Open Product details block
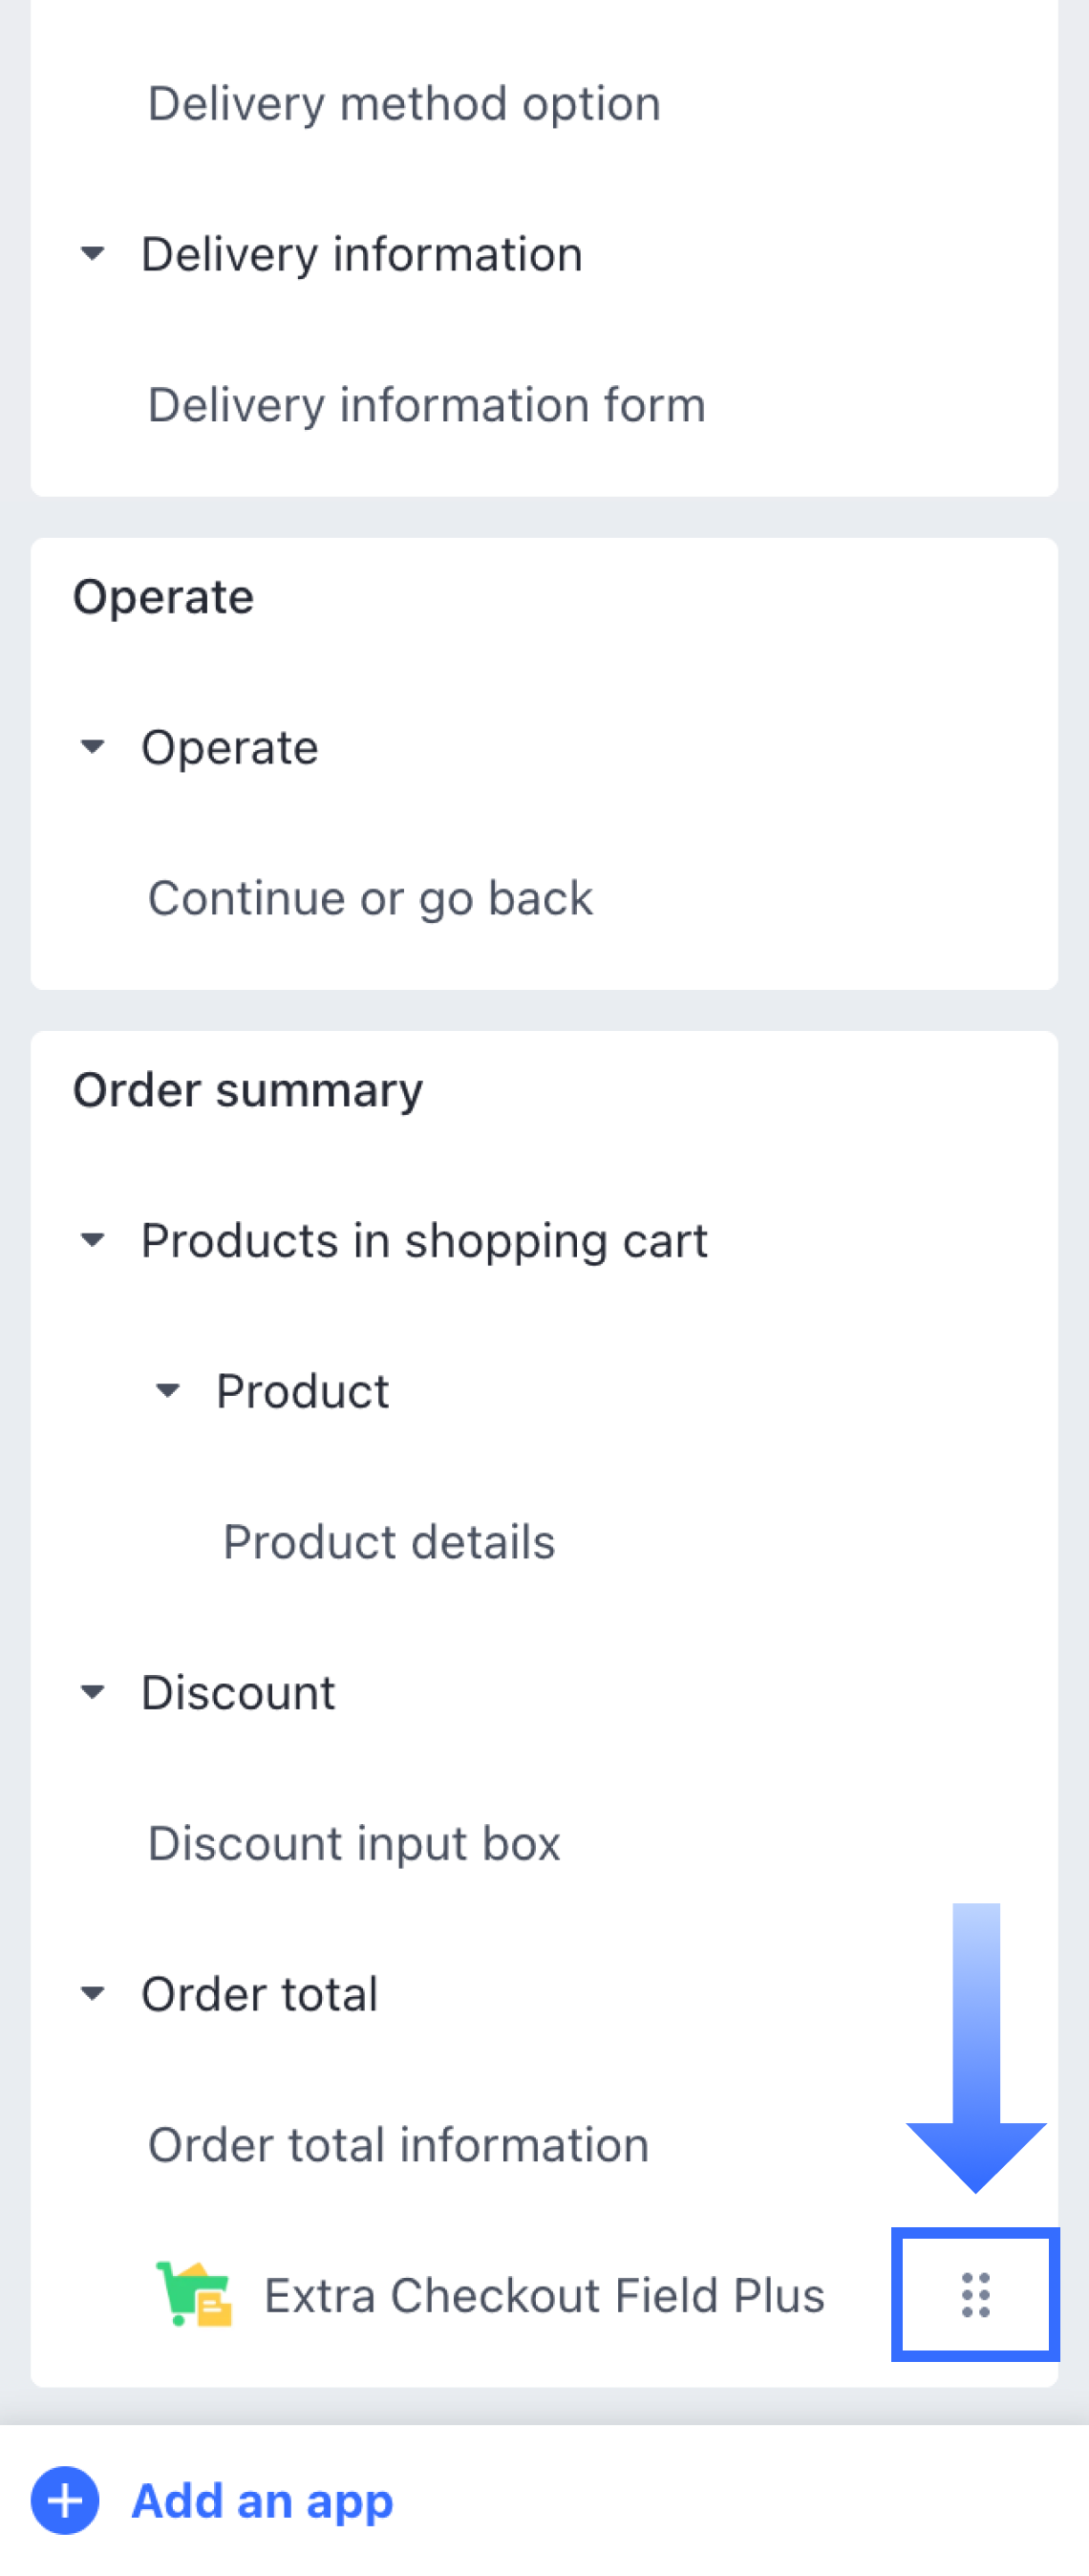The image size is (1089, 2576). coord(389,1542)
